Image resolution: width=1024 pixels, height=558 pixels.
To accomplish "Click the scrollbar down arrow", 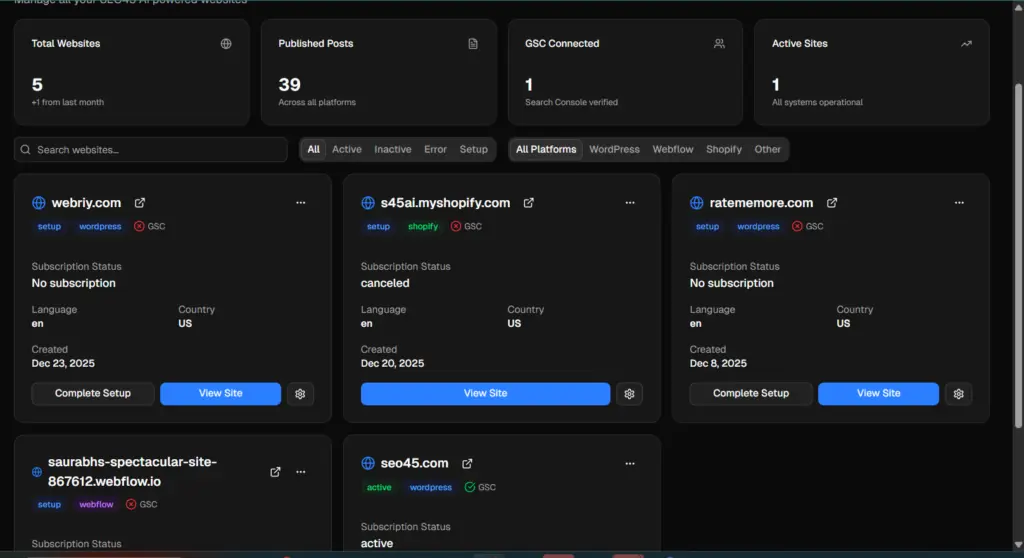I will 1017,544.
